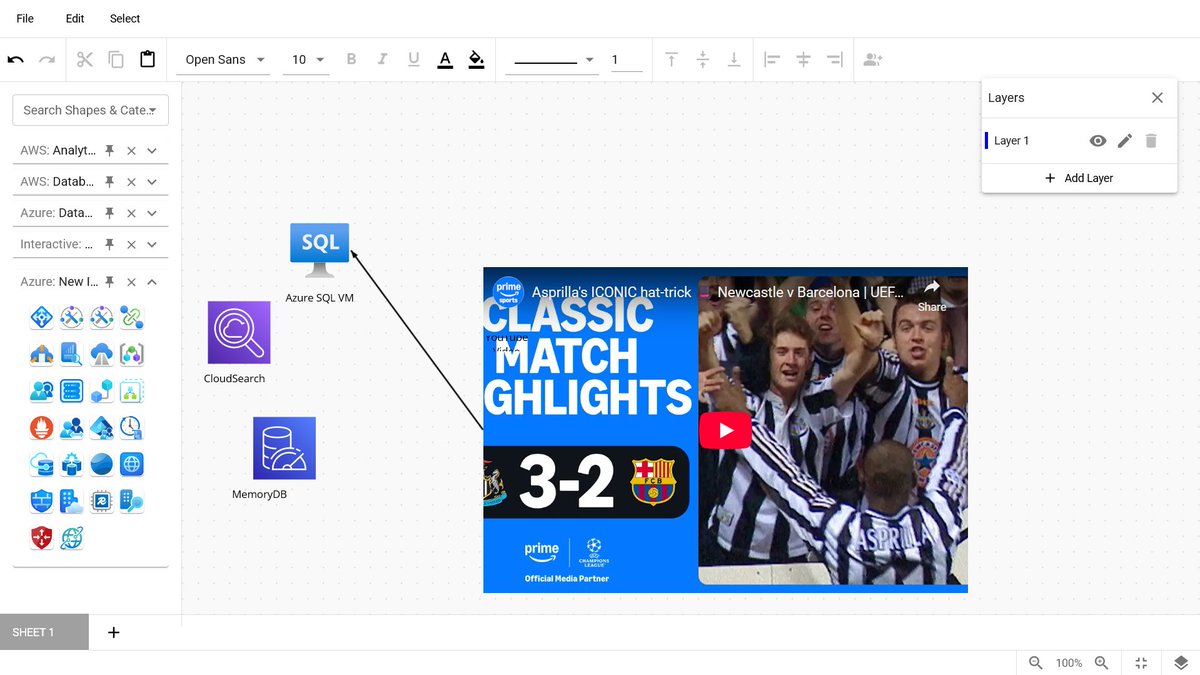Select the Cut icon in the toolbar
Image resolution: width=1200 pixels, height=675 pixels.
click(85, 59)
